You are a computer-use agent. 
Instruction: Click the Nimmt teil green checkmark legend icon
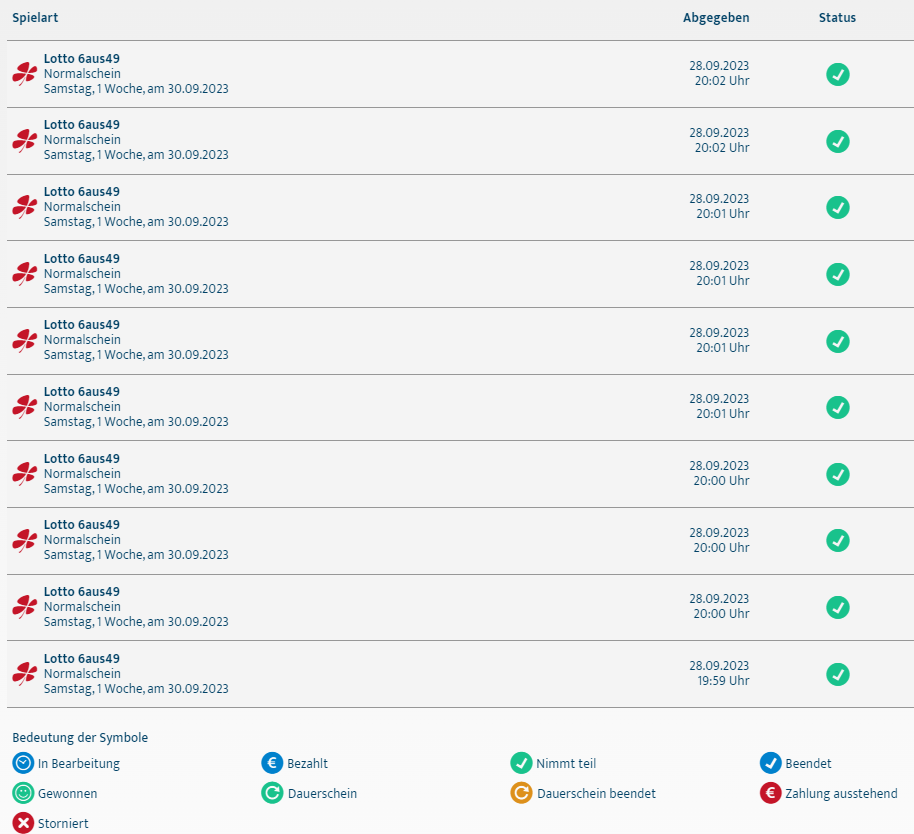click(521, 763)
